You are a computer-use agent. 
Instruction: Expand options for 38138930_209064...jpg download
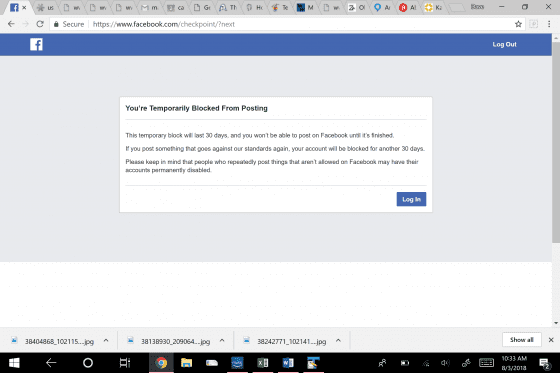tap(222, 340)
